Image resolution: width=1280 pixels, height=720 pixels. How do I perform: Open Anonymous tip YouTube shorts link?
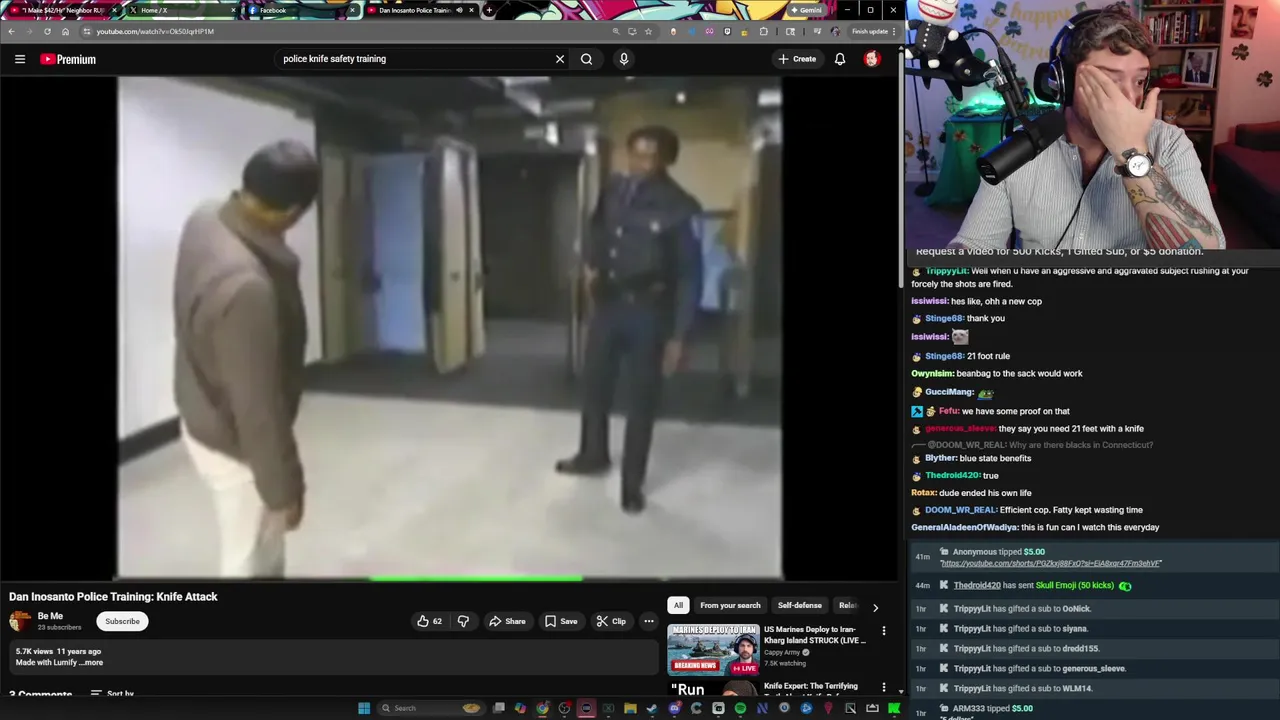[x=1051, y=563]
